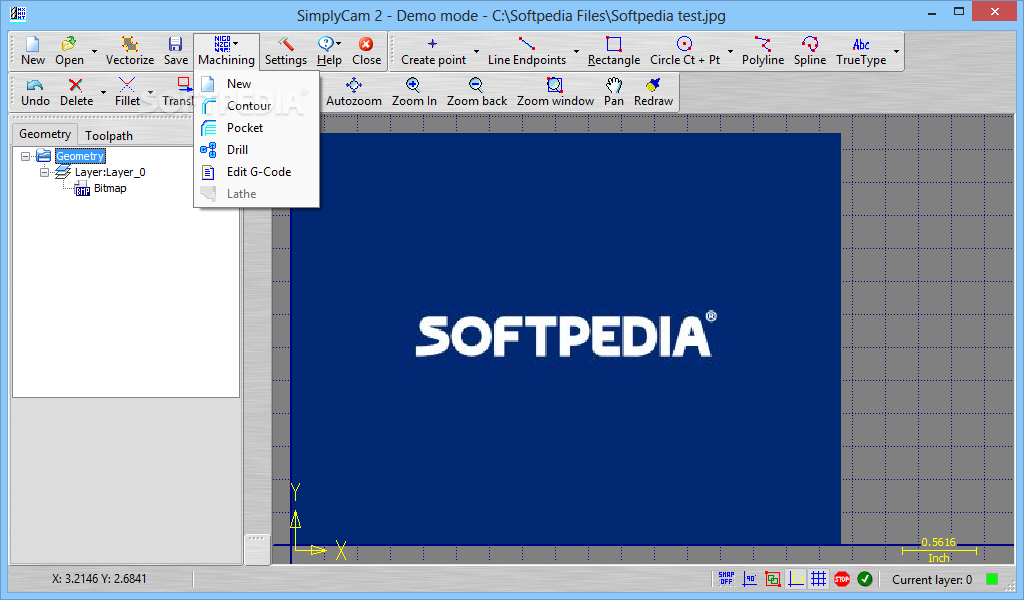Click the SimplyCam title bar app icon
This screenshot has width=1024, height=600.
click(x=18, y=14)
